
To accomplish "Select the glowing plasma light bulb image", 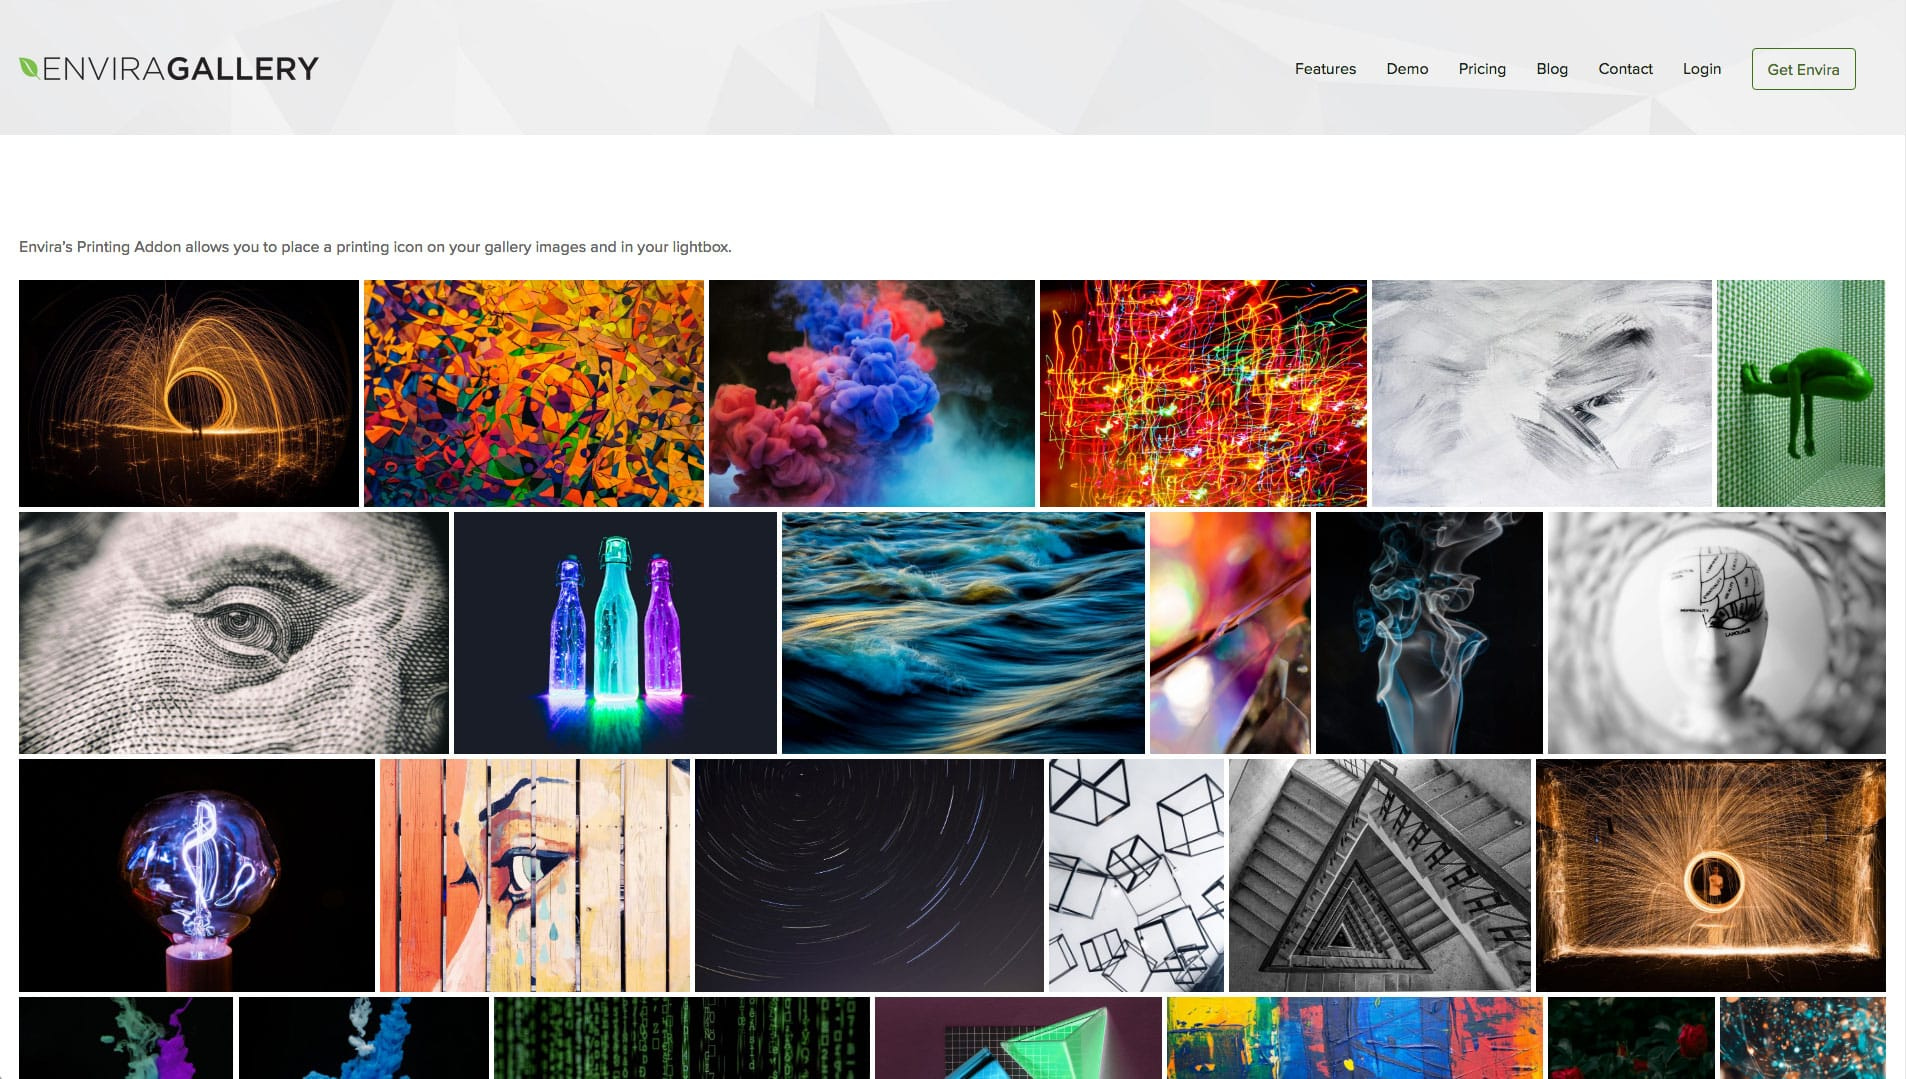I will pyautogui.click(x=196, y=875).
